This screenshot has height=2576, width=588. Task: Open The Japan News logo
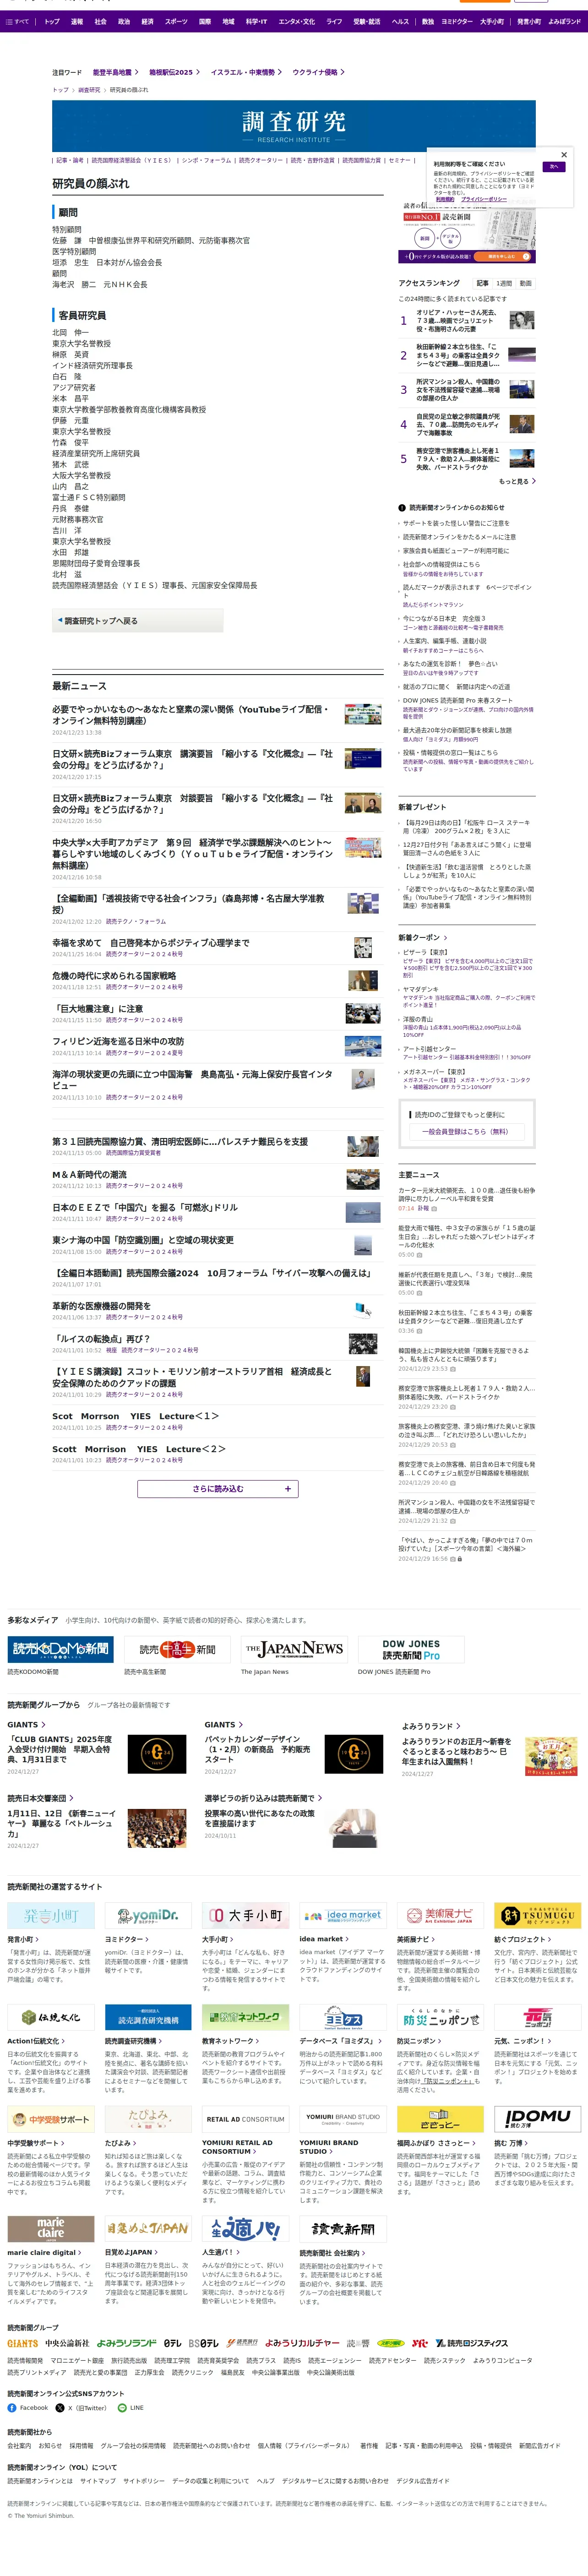pyautogui.click(x=294, y=1649)
